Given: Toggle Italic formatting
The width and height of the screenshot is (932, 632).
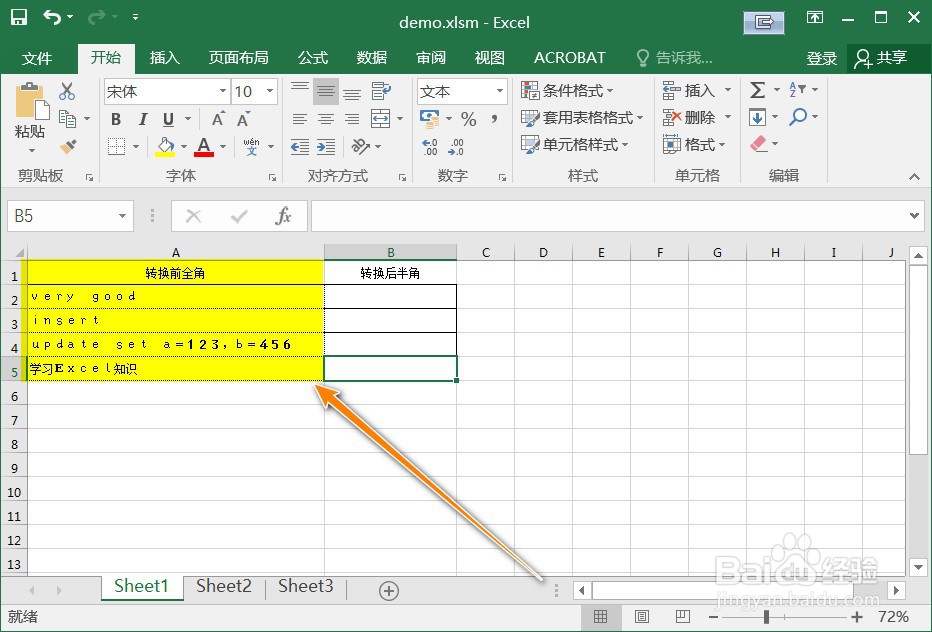Looking at the screenshot, I should (x=143, y=120).
